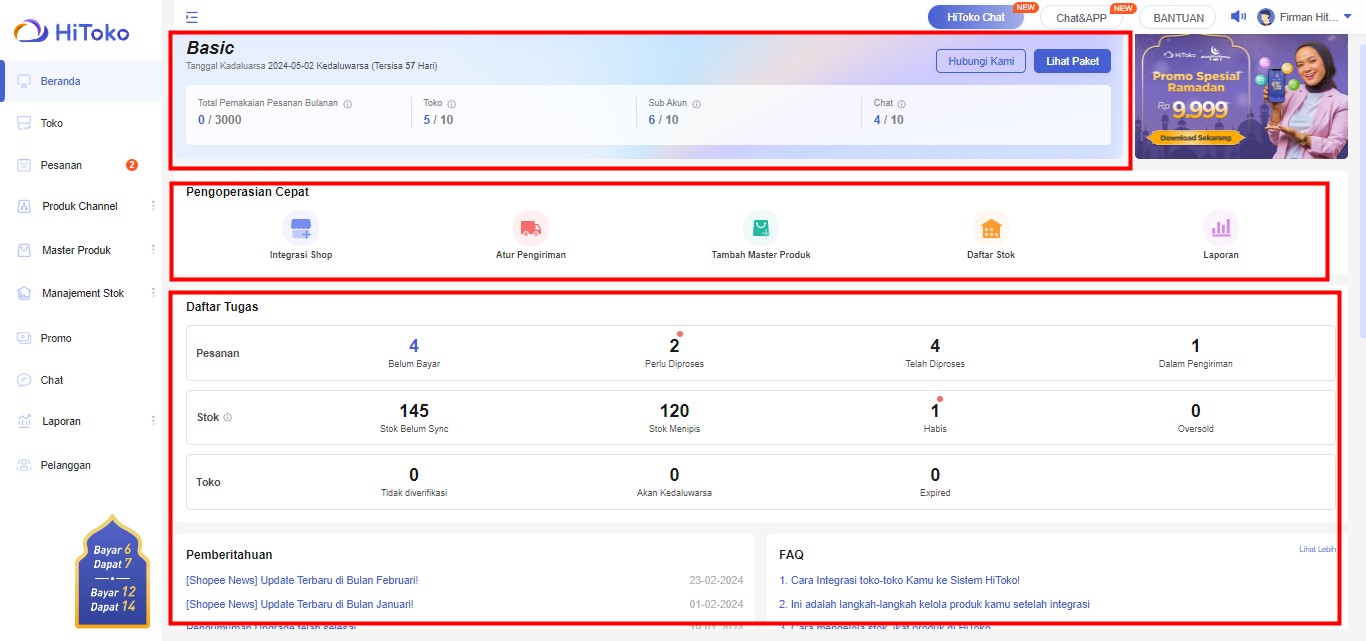1366x641 pixels.
Task: Open FAQ langkah-langkah kelola produk link
Action: click(934, 604)
